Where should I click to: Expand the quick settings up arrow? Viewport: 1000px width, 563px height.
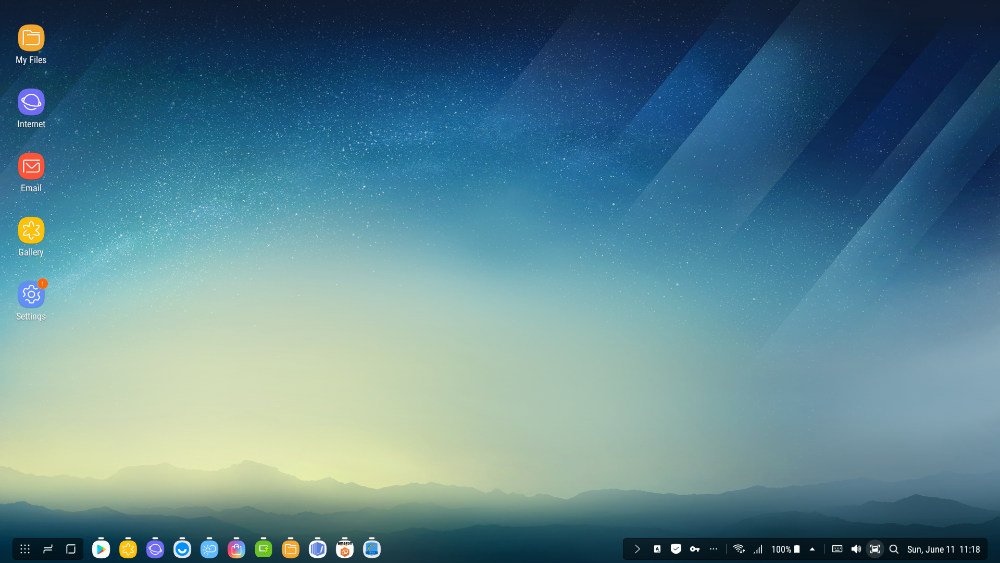tap(812, 549)
